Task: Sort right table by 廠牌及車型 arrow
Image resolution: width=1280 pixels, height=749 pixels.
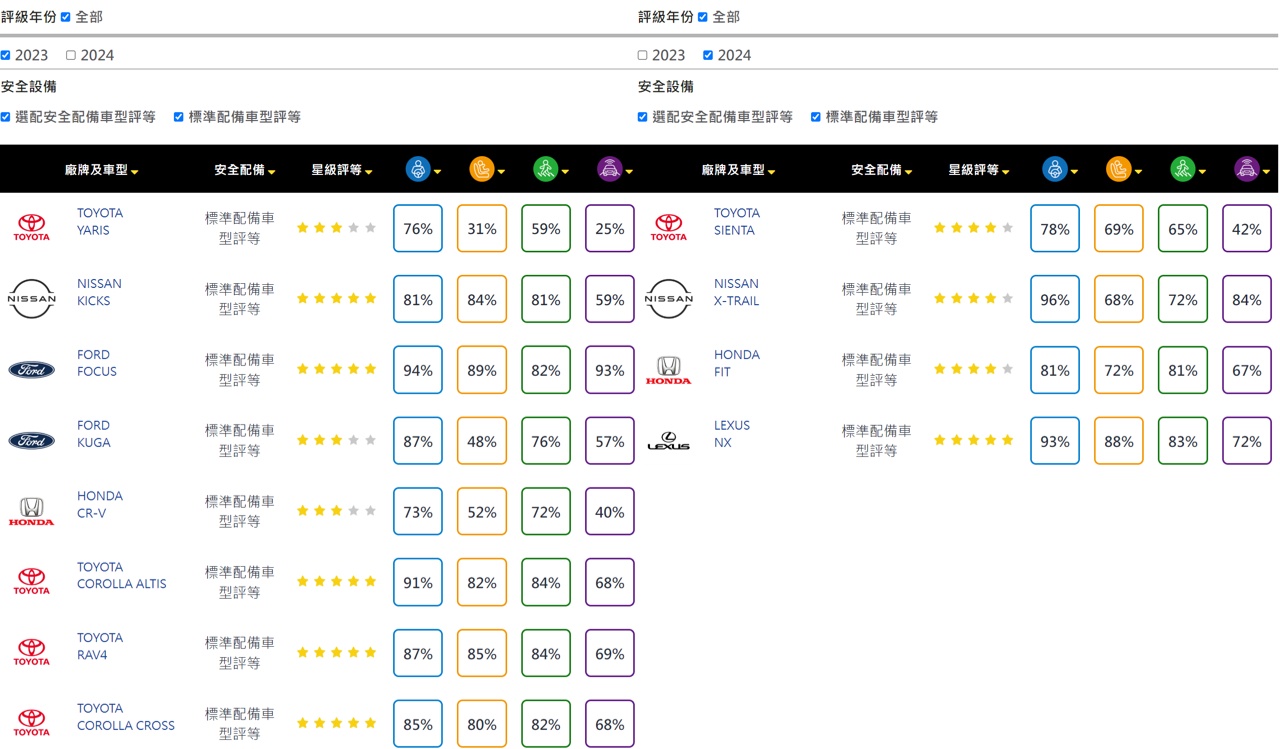Action: 772,172
